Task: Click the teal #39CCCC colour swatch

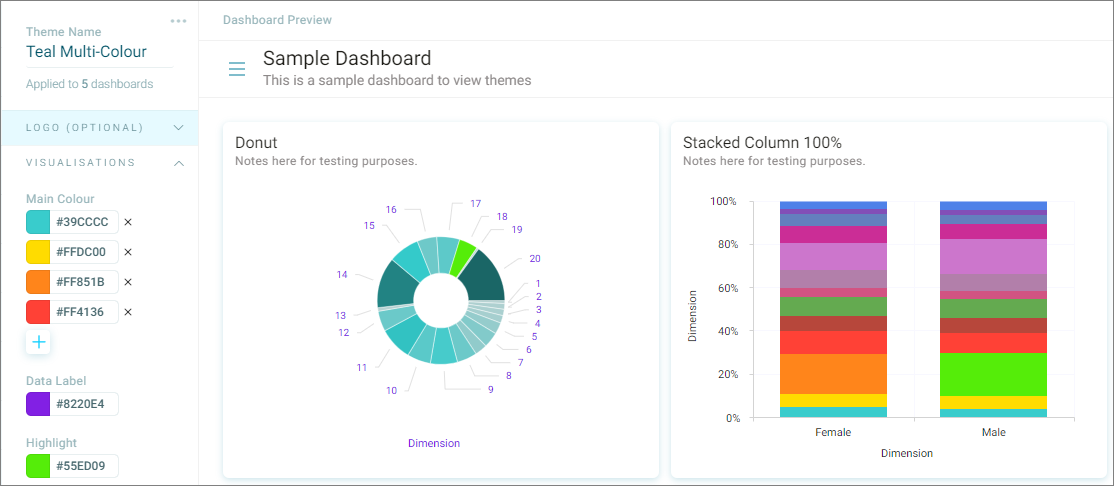Action: pos(38,222)
